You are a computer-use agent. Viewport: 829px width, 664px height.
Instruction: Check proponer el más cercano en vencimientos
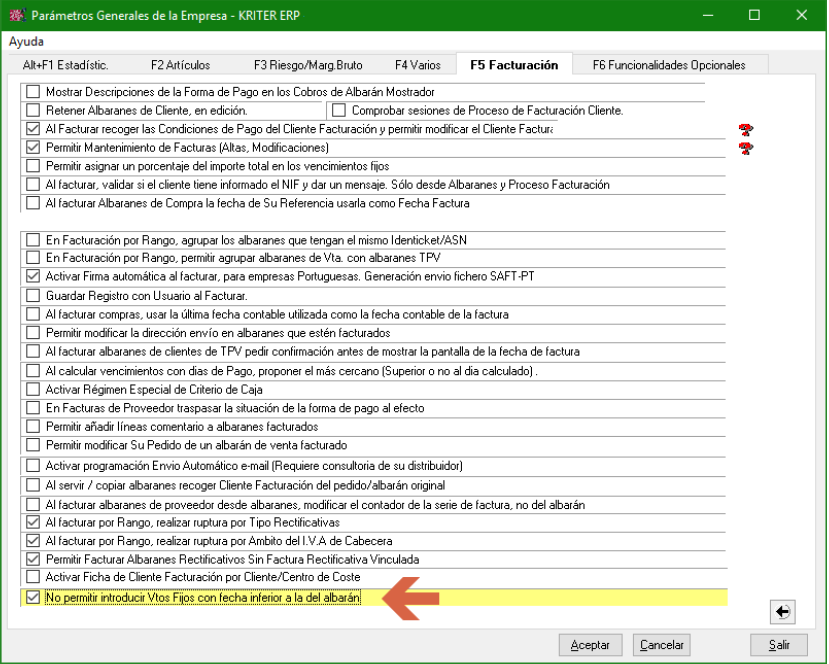pos(33,371)
